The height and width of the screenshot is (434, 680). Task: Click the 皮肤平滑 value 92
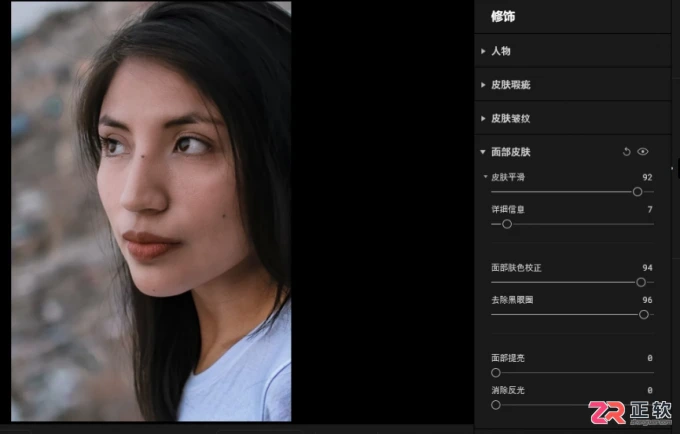647,177
